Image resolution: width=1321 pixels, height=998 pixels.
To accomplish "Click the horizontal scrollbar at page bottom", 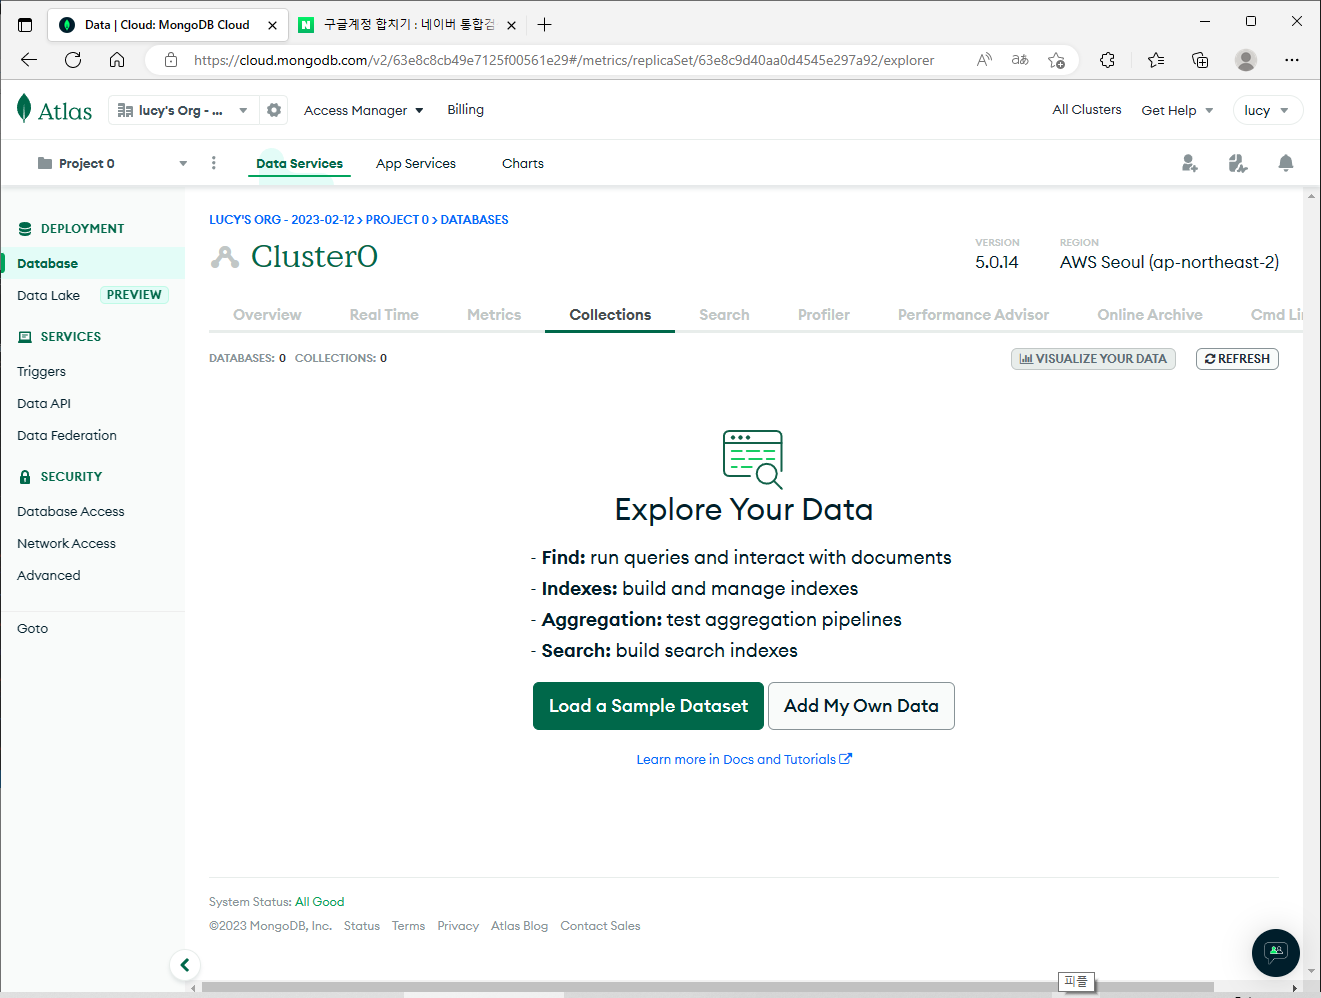I will 708,987.
